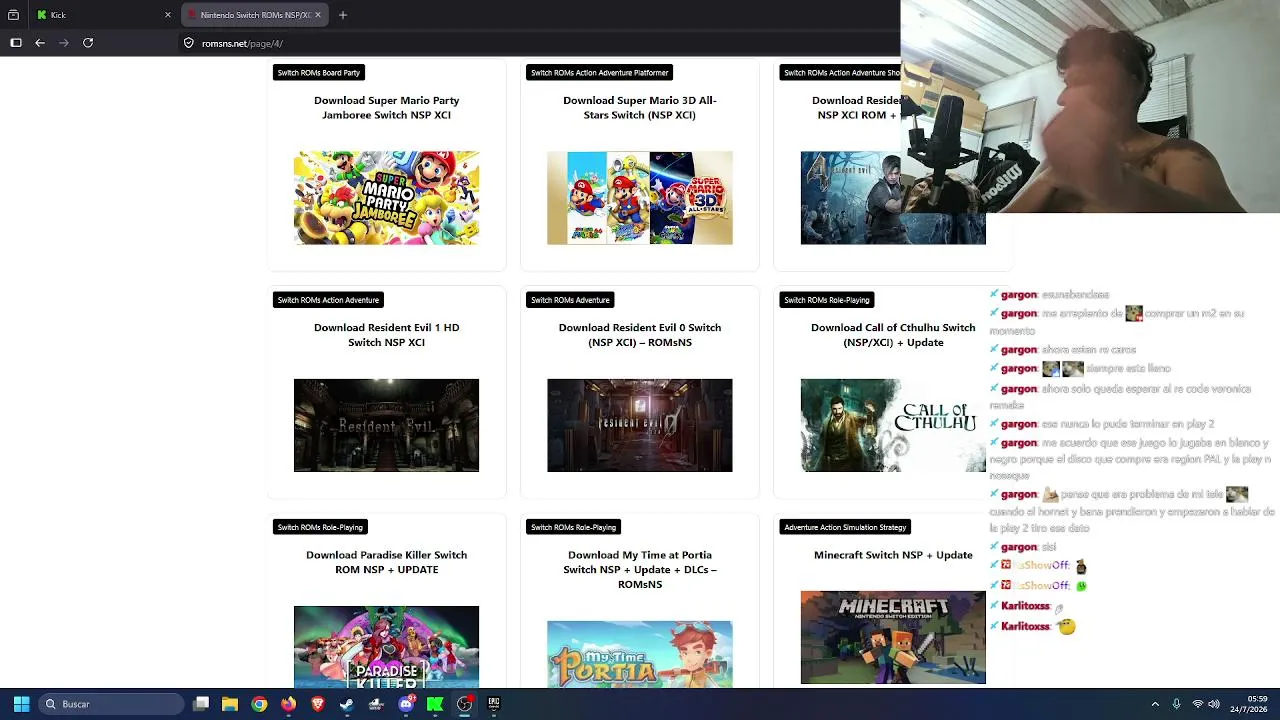
Task: Close the Kick tab
Action: pos(168,15)
